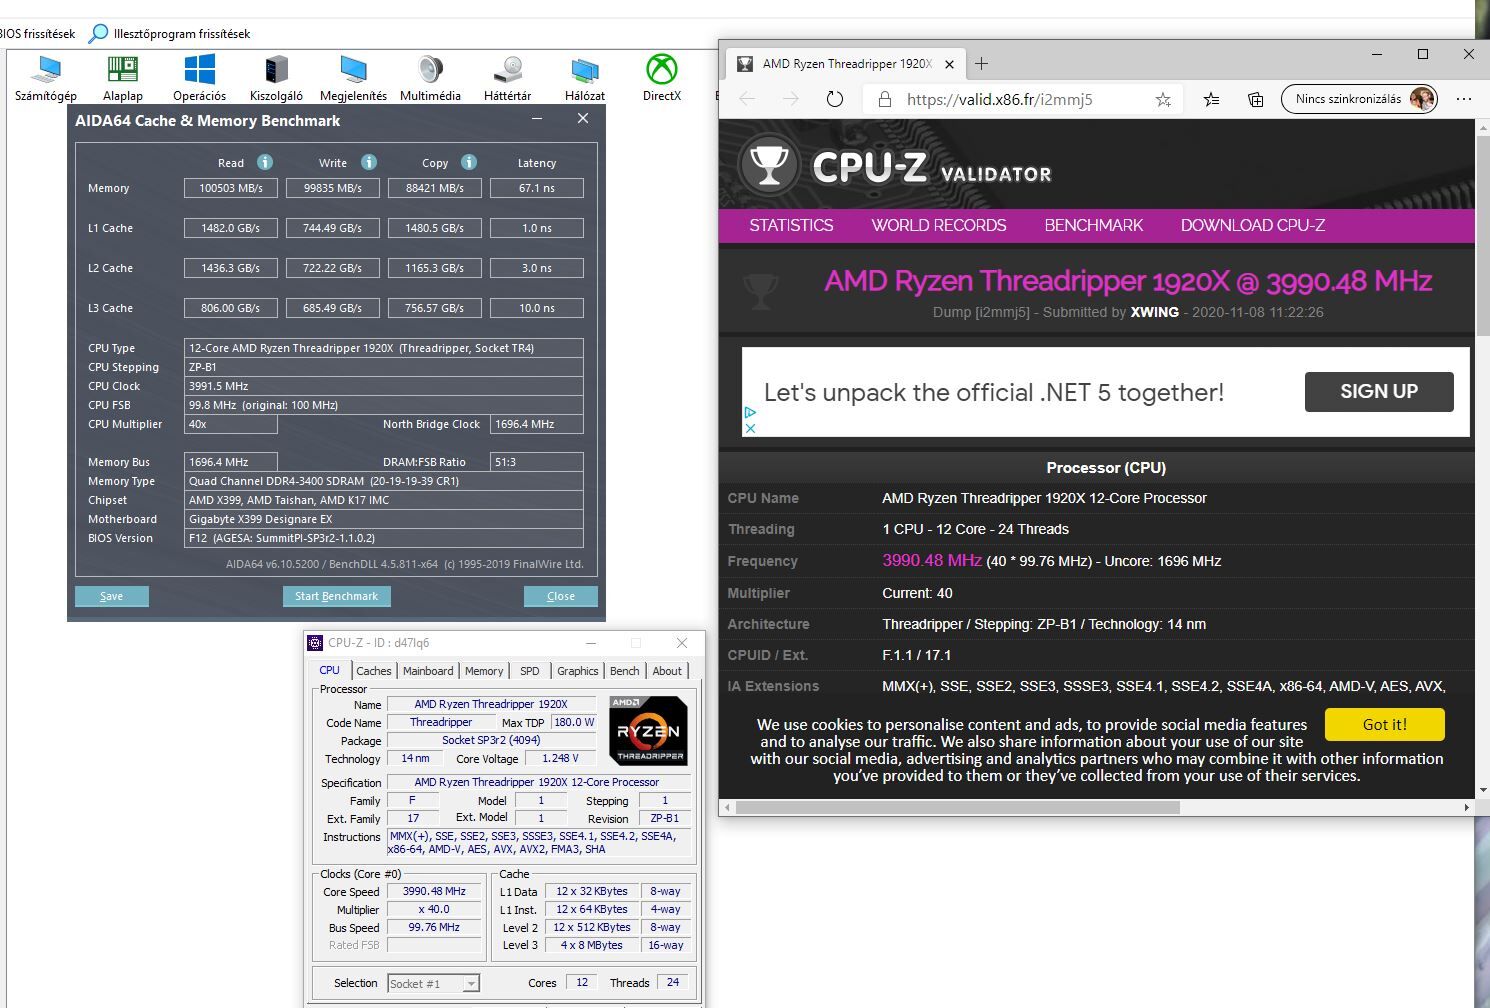Switch to the Memory tab in CPU-Z
This screenshot has height=1008, width=1490.
point(484,671)
